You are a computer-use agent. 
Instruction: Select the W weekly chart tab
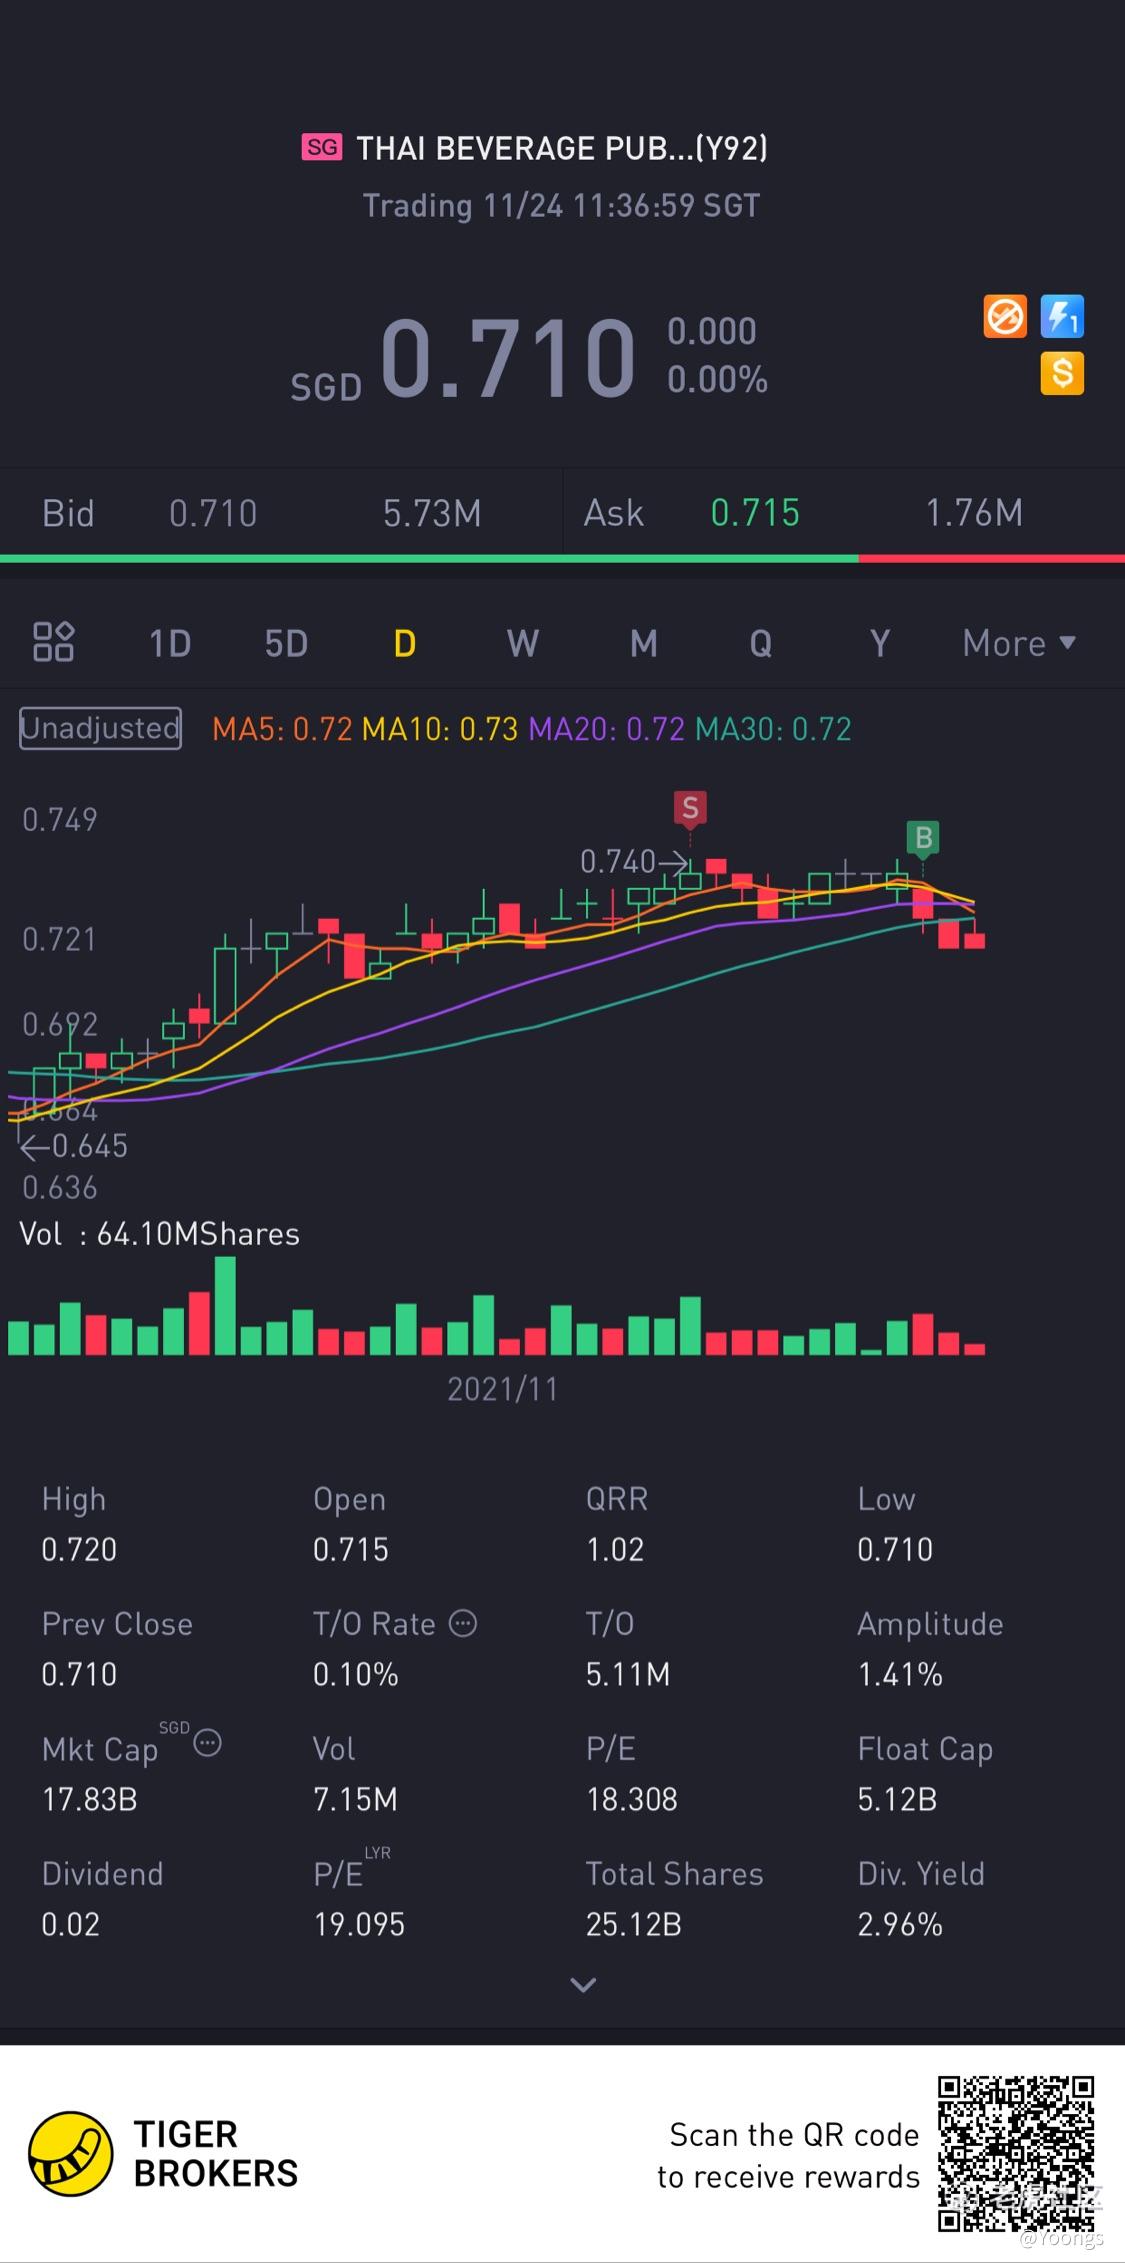(x=523, y=643)
